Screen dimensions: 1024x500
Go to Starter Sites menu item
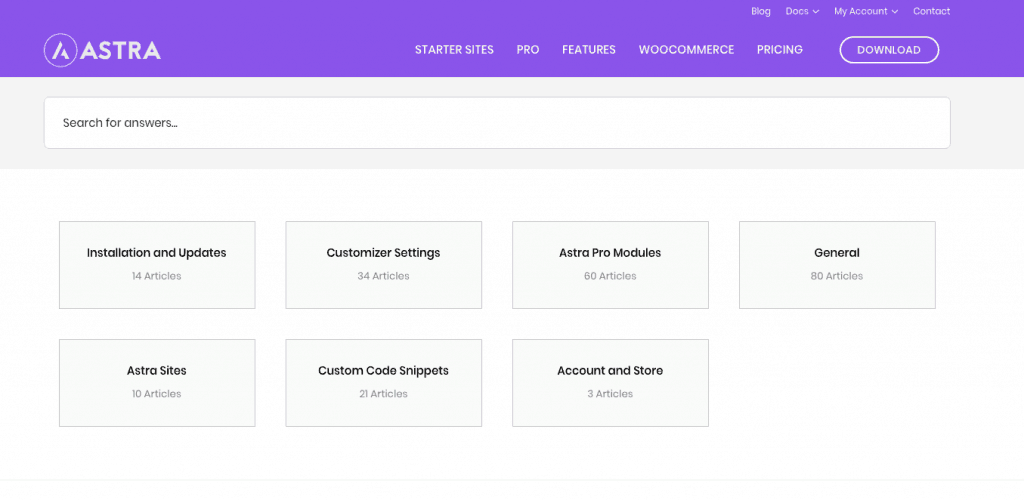455,50
